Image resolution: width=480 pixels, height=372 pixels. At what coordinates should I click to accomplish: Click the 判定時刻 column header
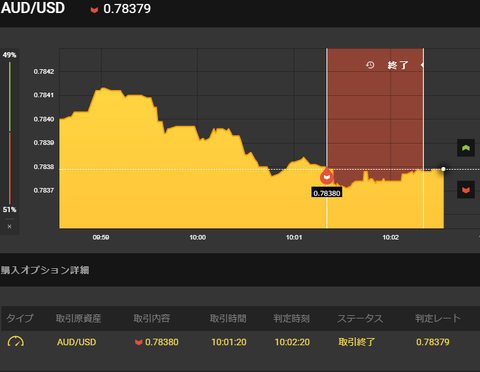point(292,318)
